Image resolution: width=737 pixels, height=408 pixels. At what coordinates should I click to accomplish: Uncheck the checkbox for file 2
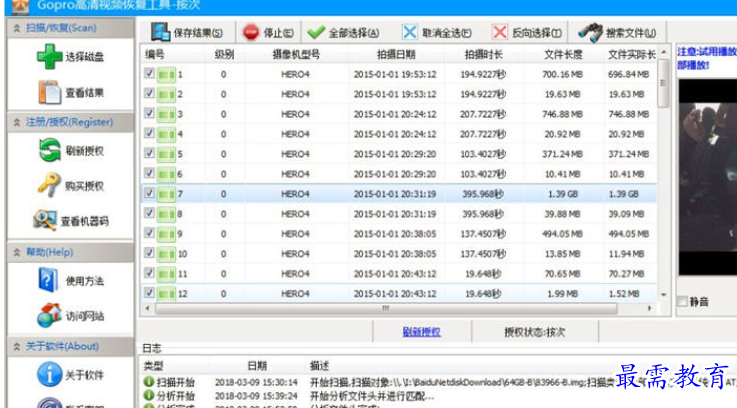149,93
